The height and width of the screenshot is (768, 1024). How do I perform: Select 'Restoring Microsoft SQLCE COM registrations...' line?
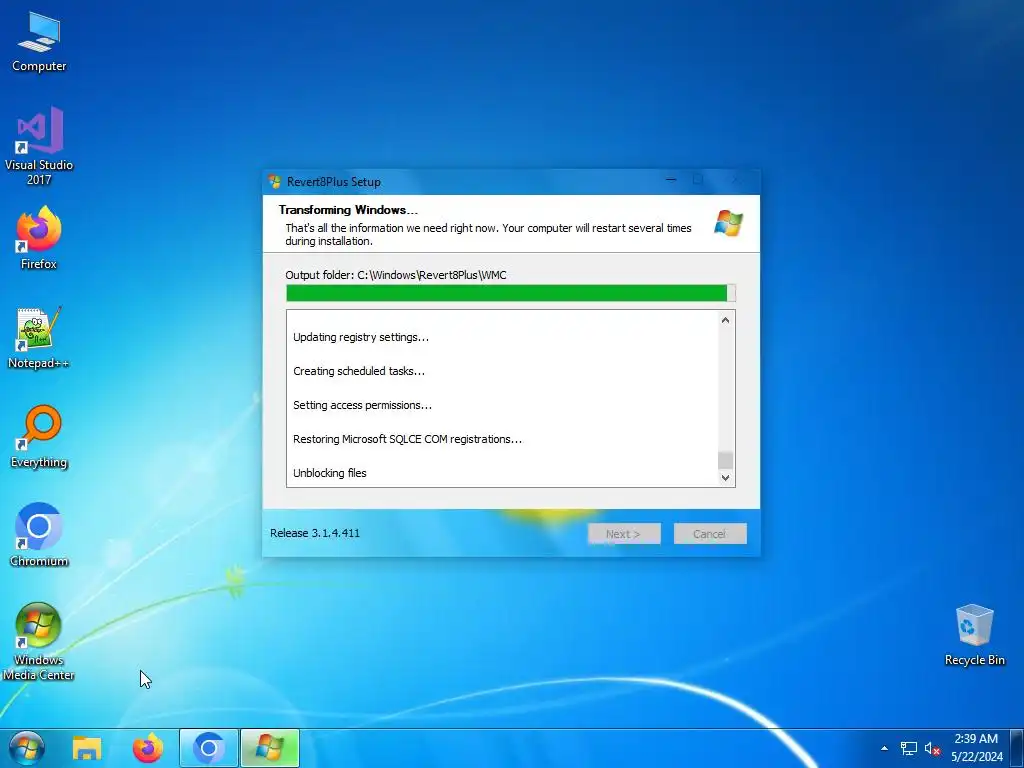[408, 439]
